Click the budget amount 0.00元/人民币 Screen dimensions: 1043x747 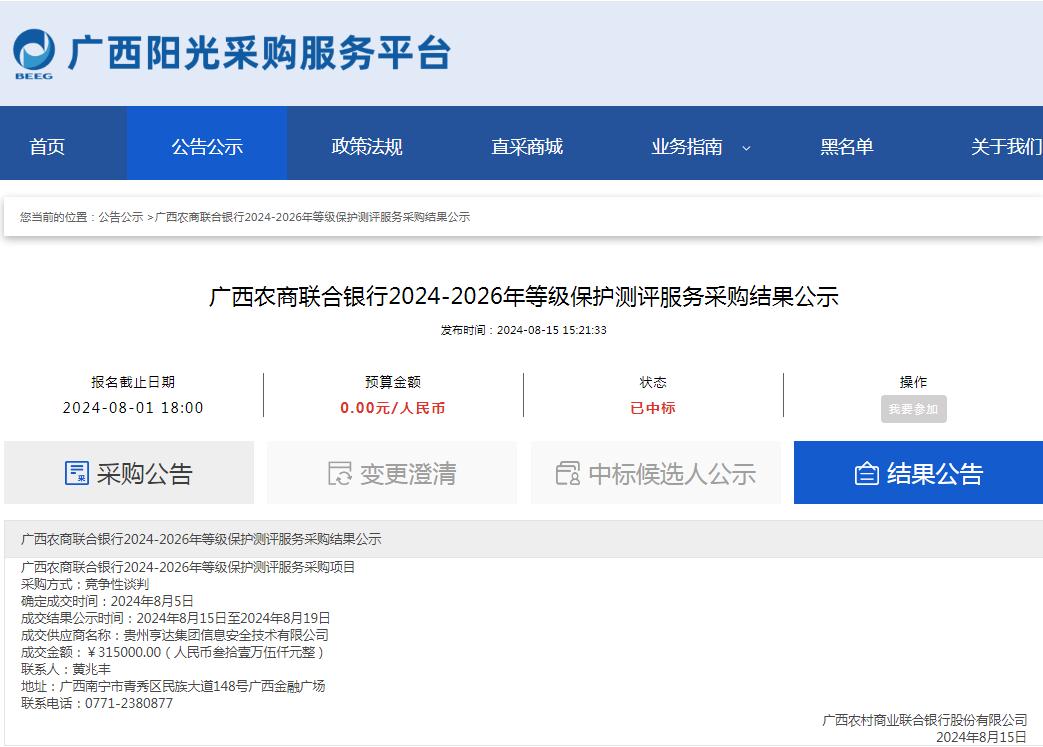pos(392,408)
